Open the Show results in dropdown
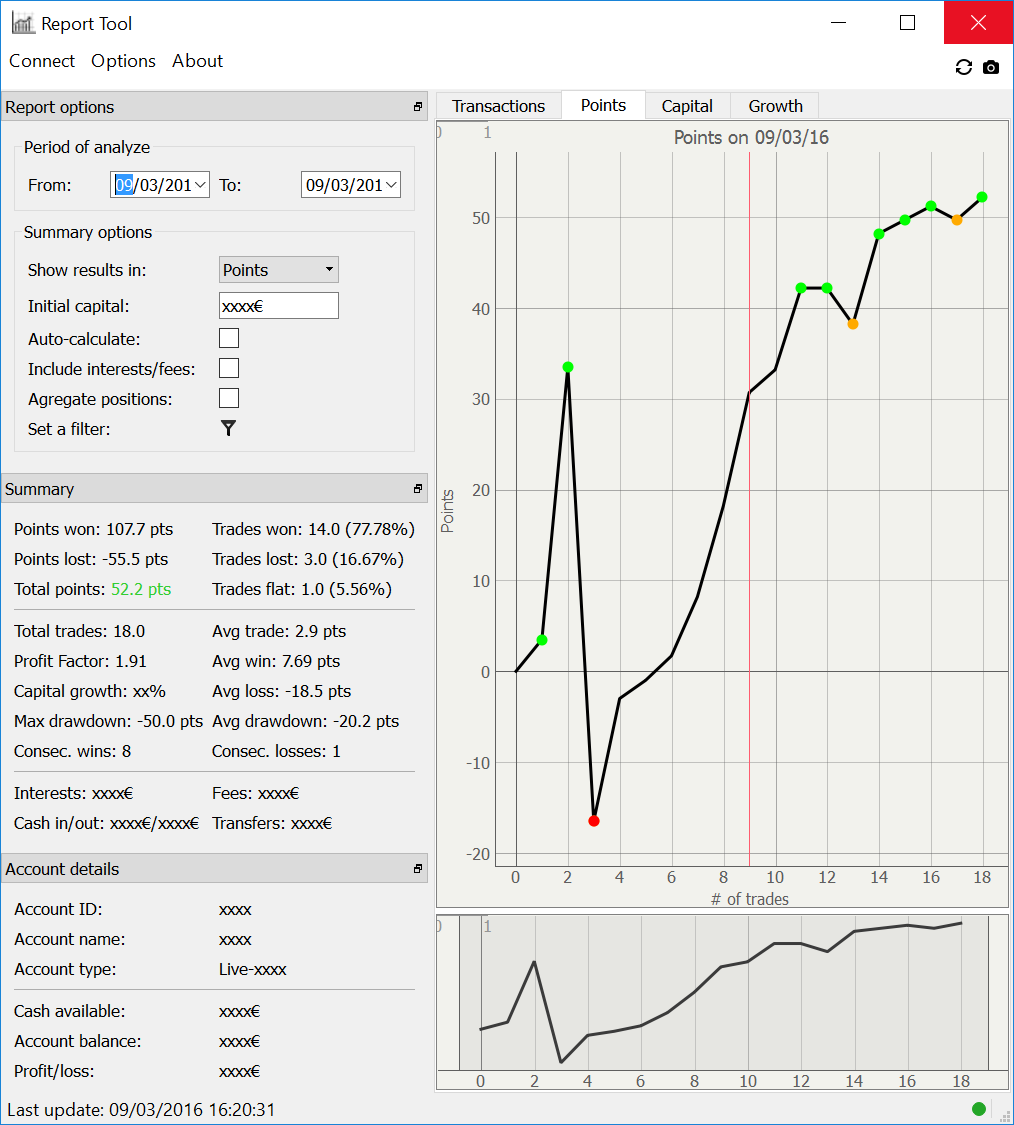This screenshot has height=1125, width=1014. point(278,270)
